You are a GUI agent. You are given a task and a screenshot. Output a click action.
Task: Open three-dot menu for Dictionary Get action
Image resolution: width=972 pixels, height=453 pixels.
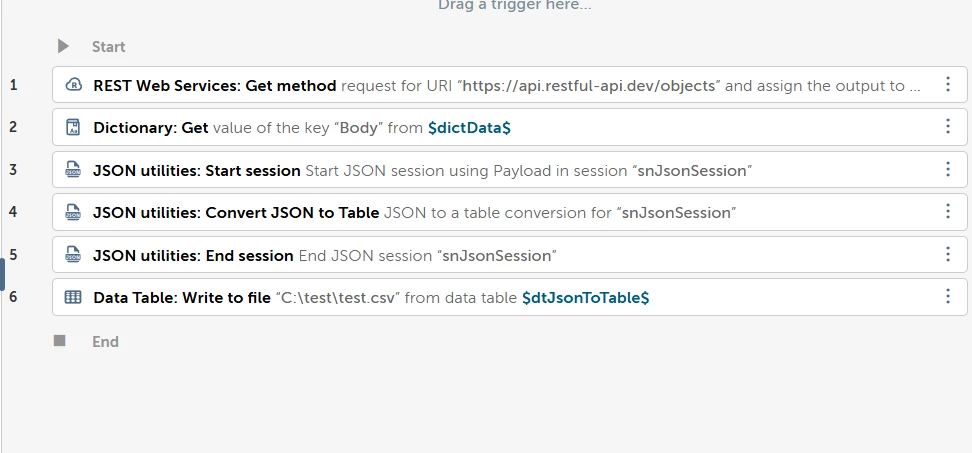pos(947,127)
